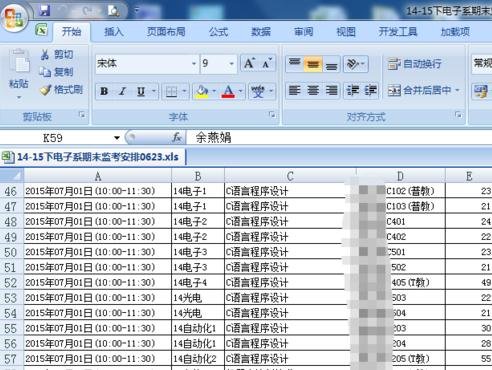Viewport: 492px width, 370px height.
Task: Click the 剪切 cut button
Action: point(57,54)
